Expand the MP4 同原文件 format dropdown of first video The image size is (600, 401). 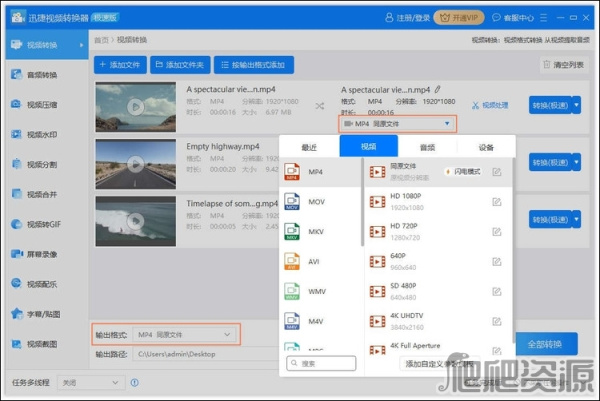pos(397,124)
